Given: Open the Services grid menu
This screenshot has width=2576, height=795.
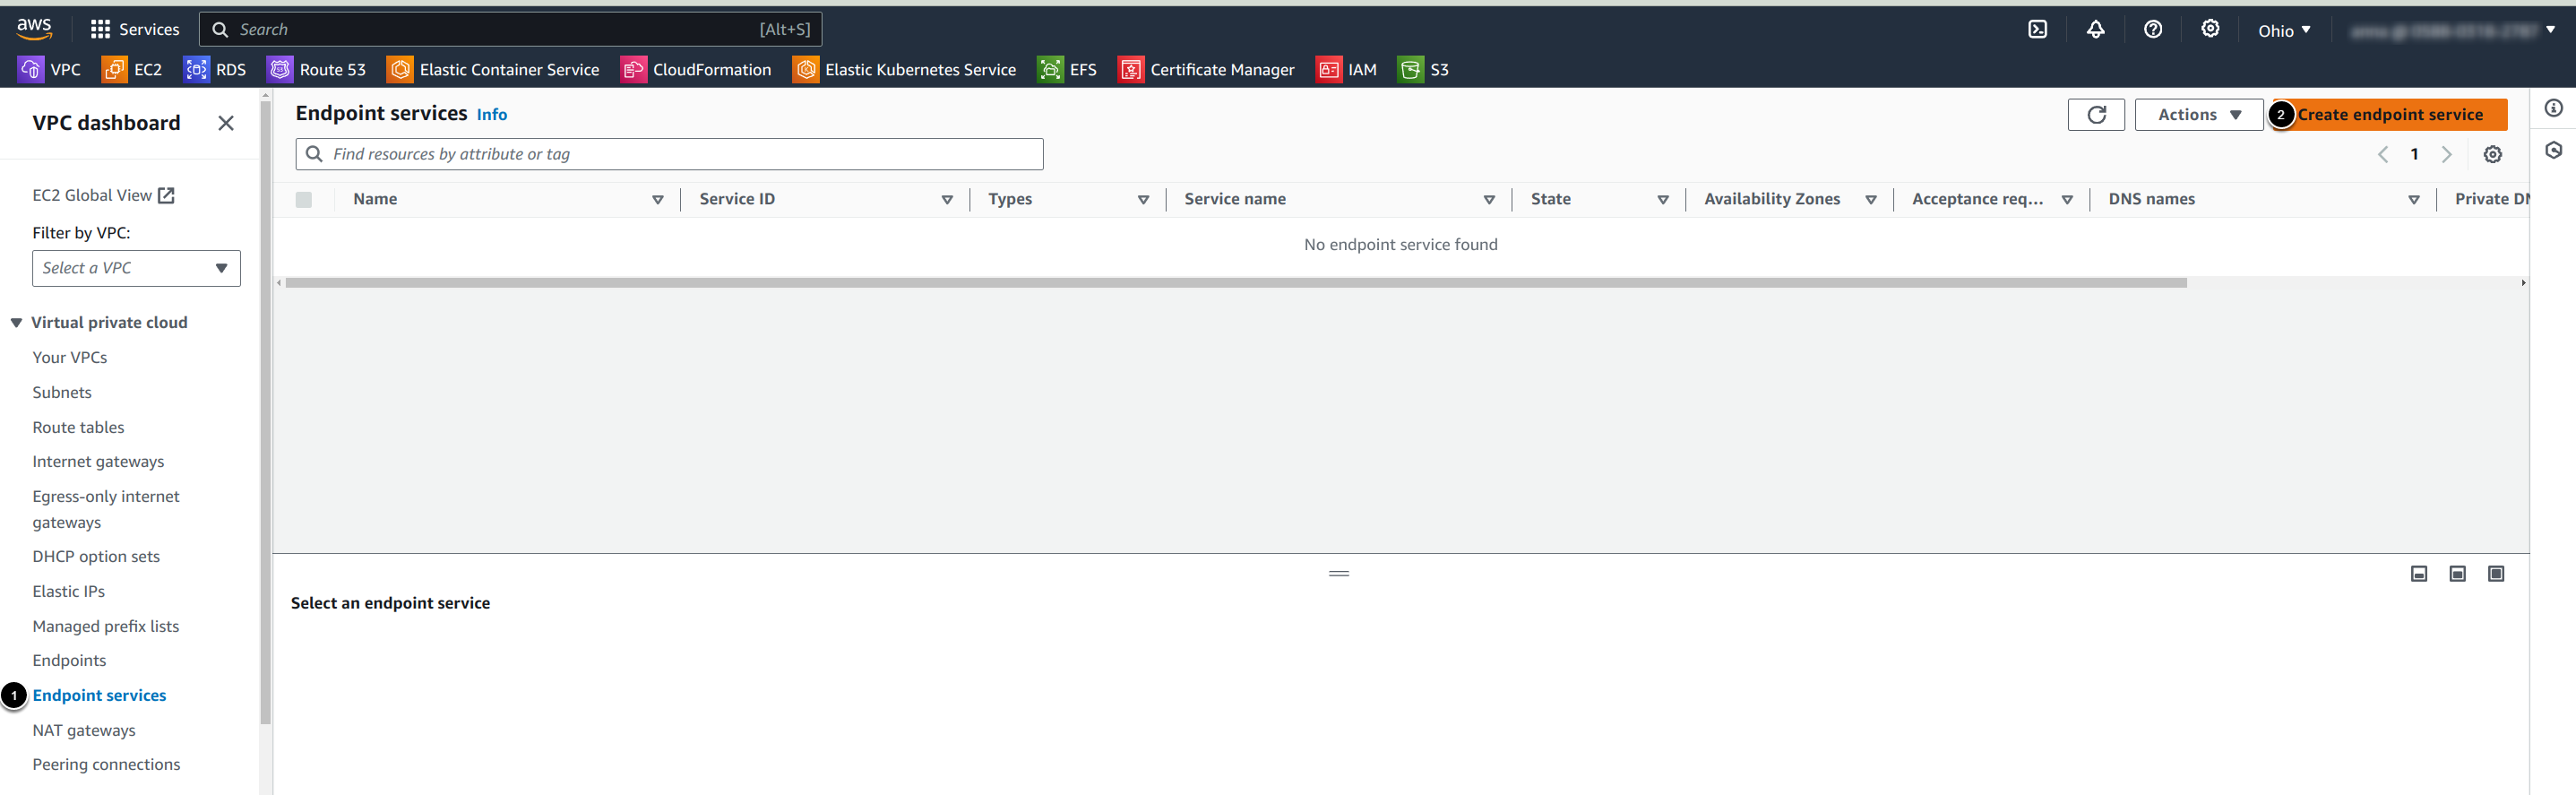Looking at the screenshot, I should 135,30.
